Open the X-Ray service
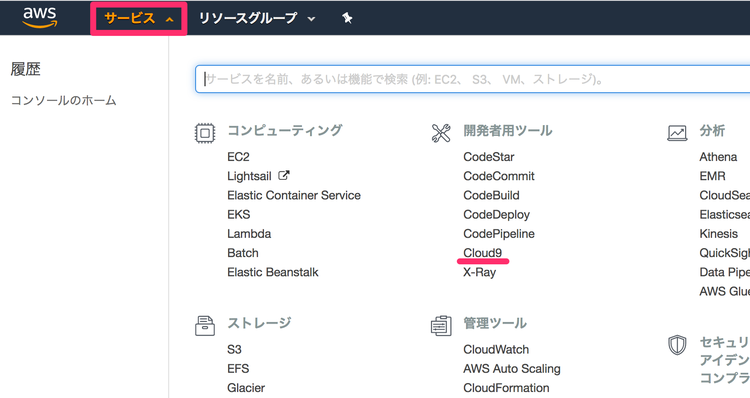Viewport: 750px width, 398px height. click(480, 272)
